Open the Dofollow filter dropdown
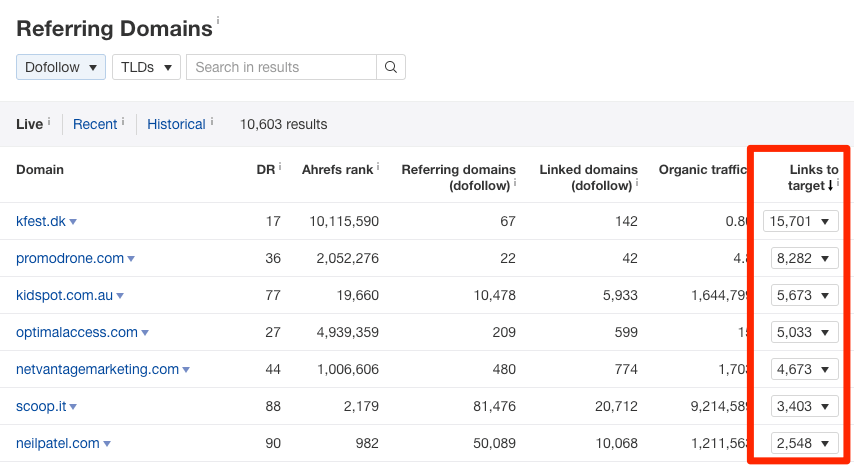The width and height of the screenshot is (854, 466). 61,67
